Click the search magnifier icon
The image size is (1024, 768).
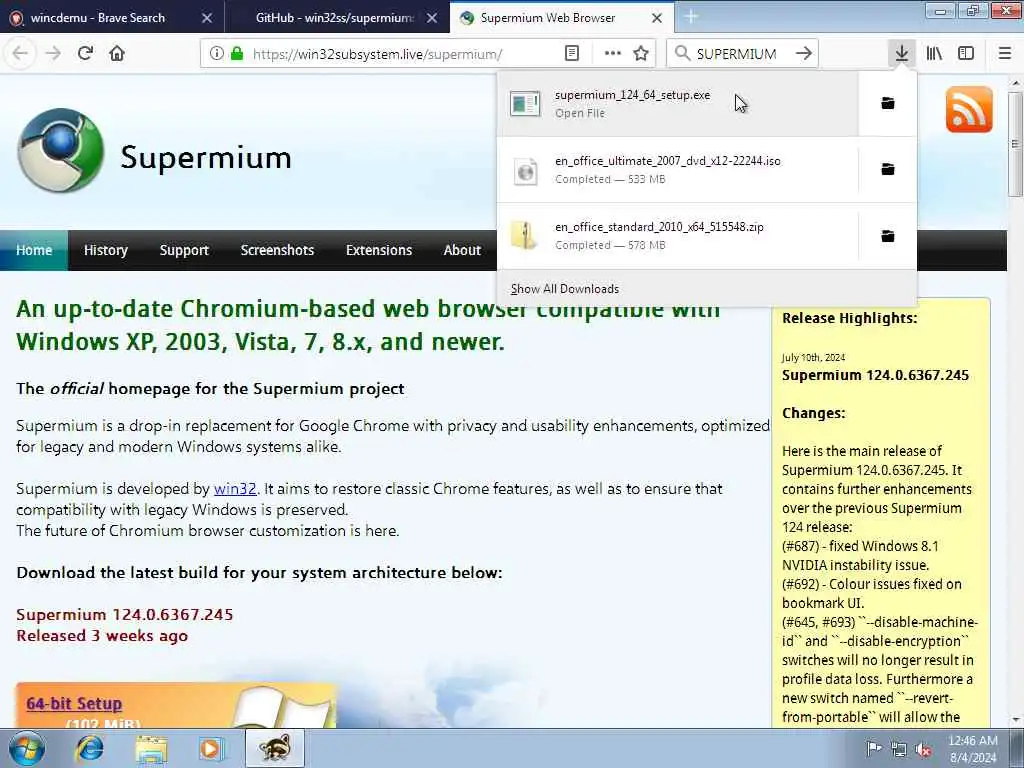coord(682,54)
